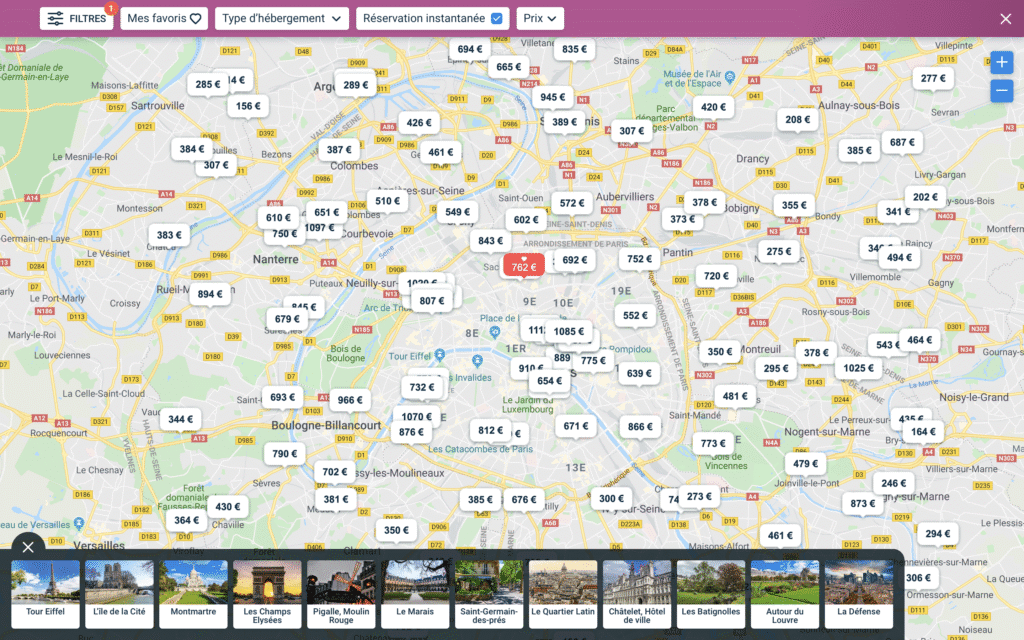
Task: Close the map with the top-right X
Action: tap(1005, 18)
